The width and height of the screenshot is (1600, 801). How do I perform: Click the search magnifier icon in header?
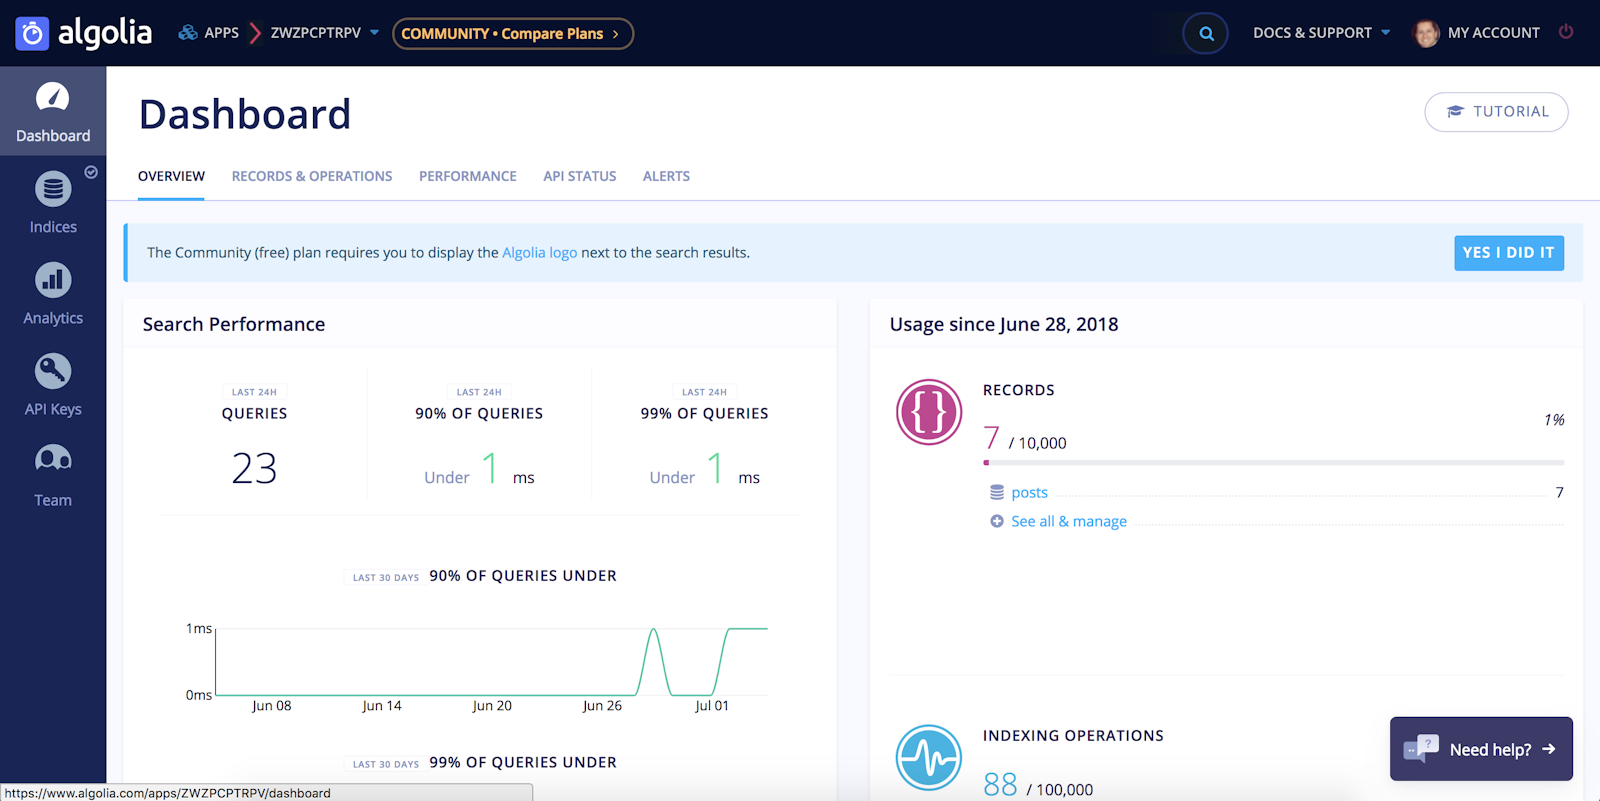click(x=1206, y=34)
